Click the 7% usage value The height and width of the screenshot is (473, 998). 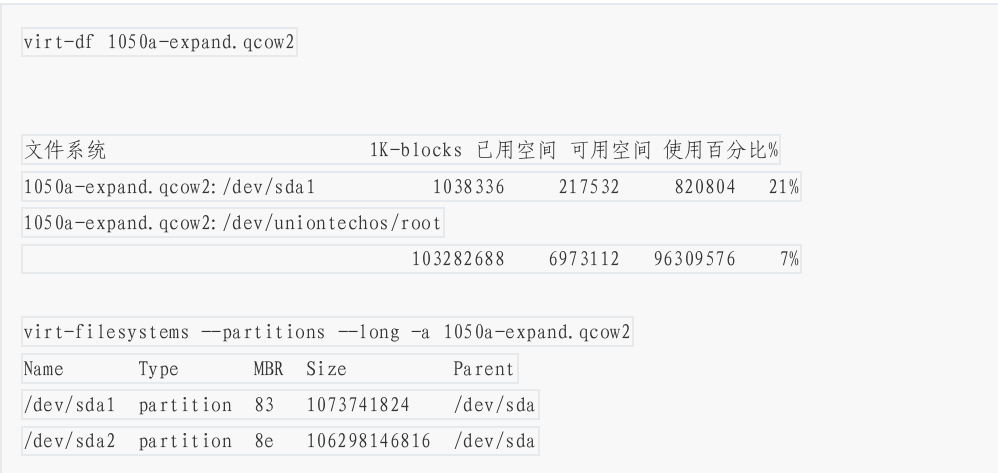[789, 259]
